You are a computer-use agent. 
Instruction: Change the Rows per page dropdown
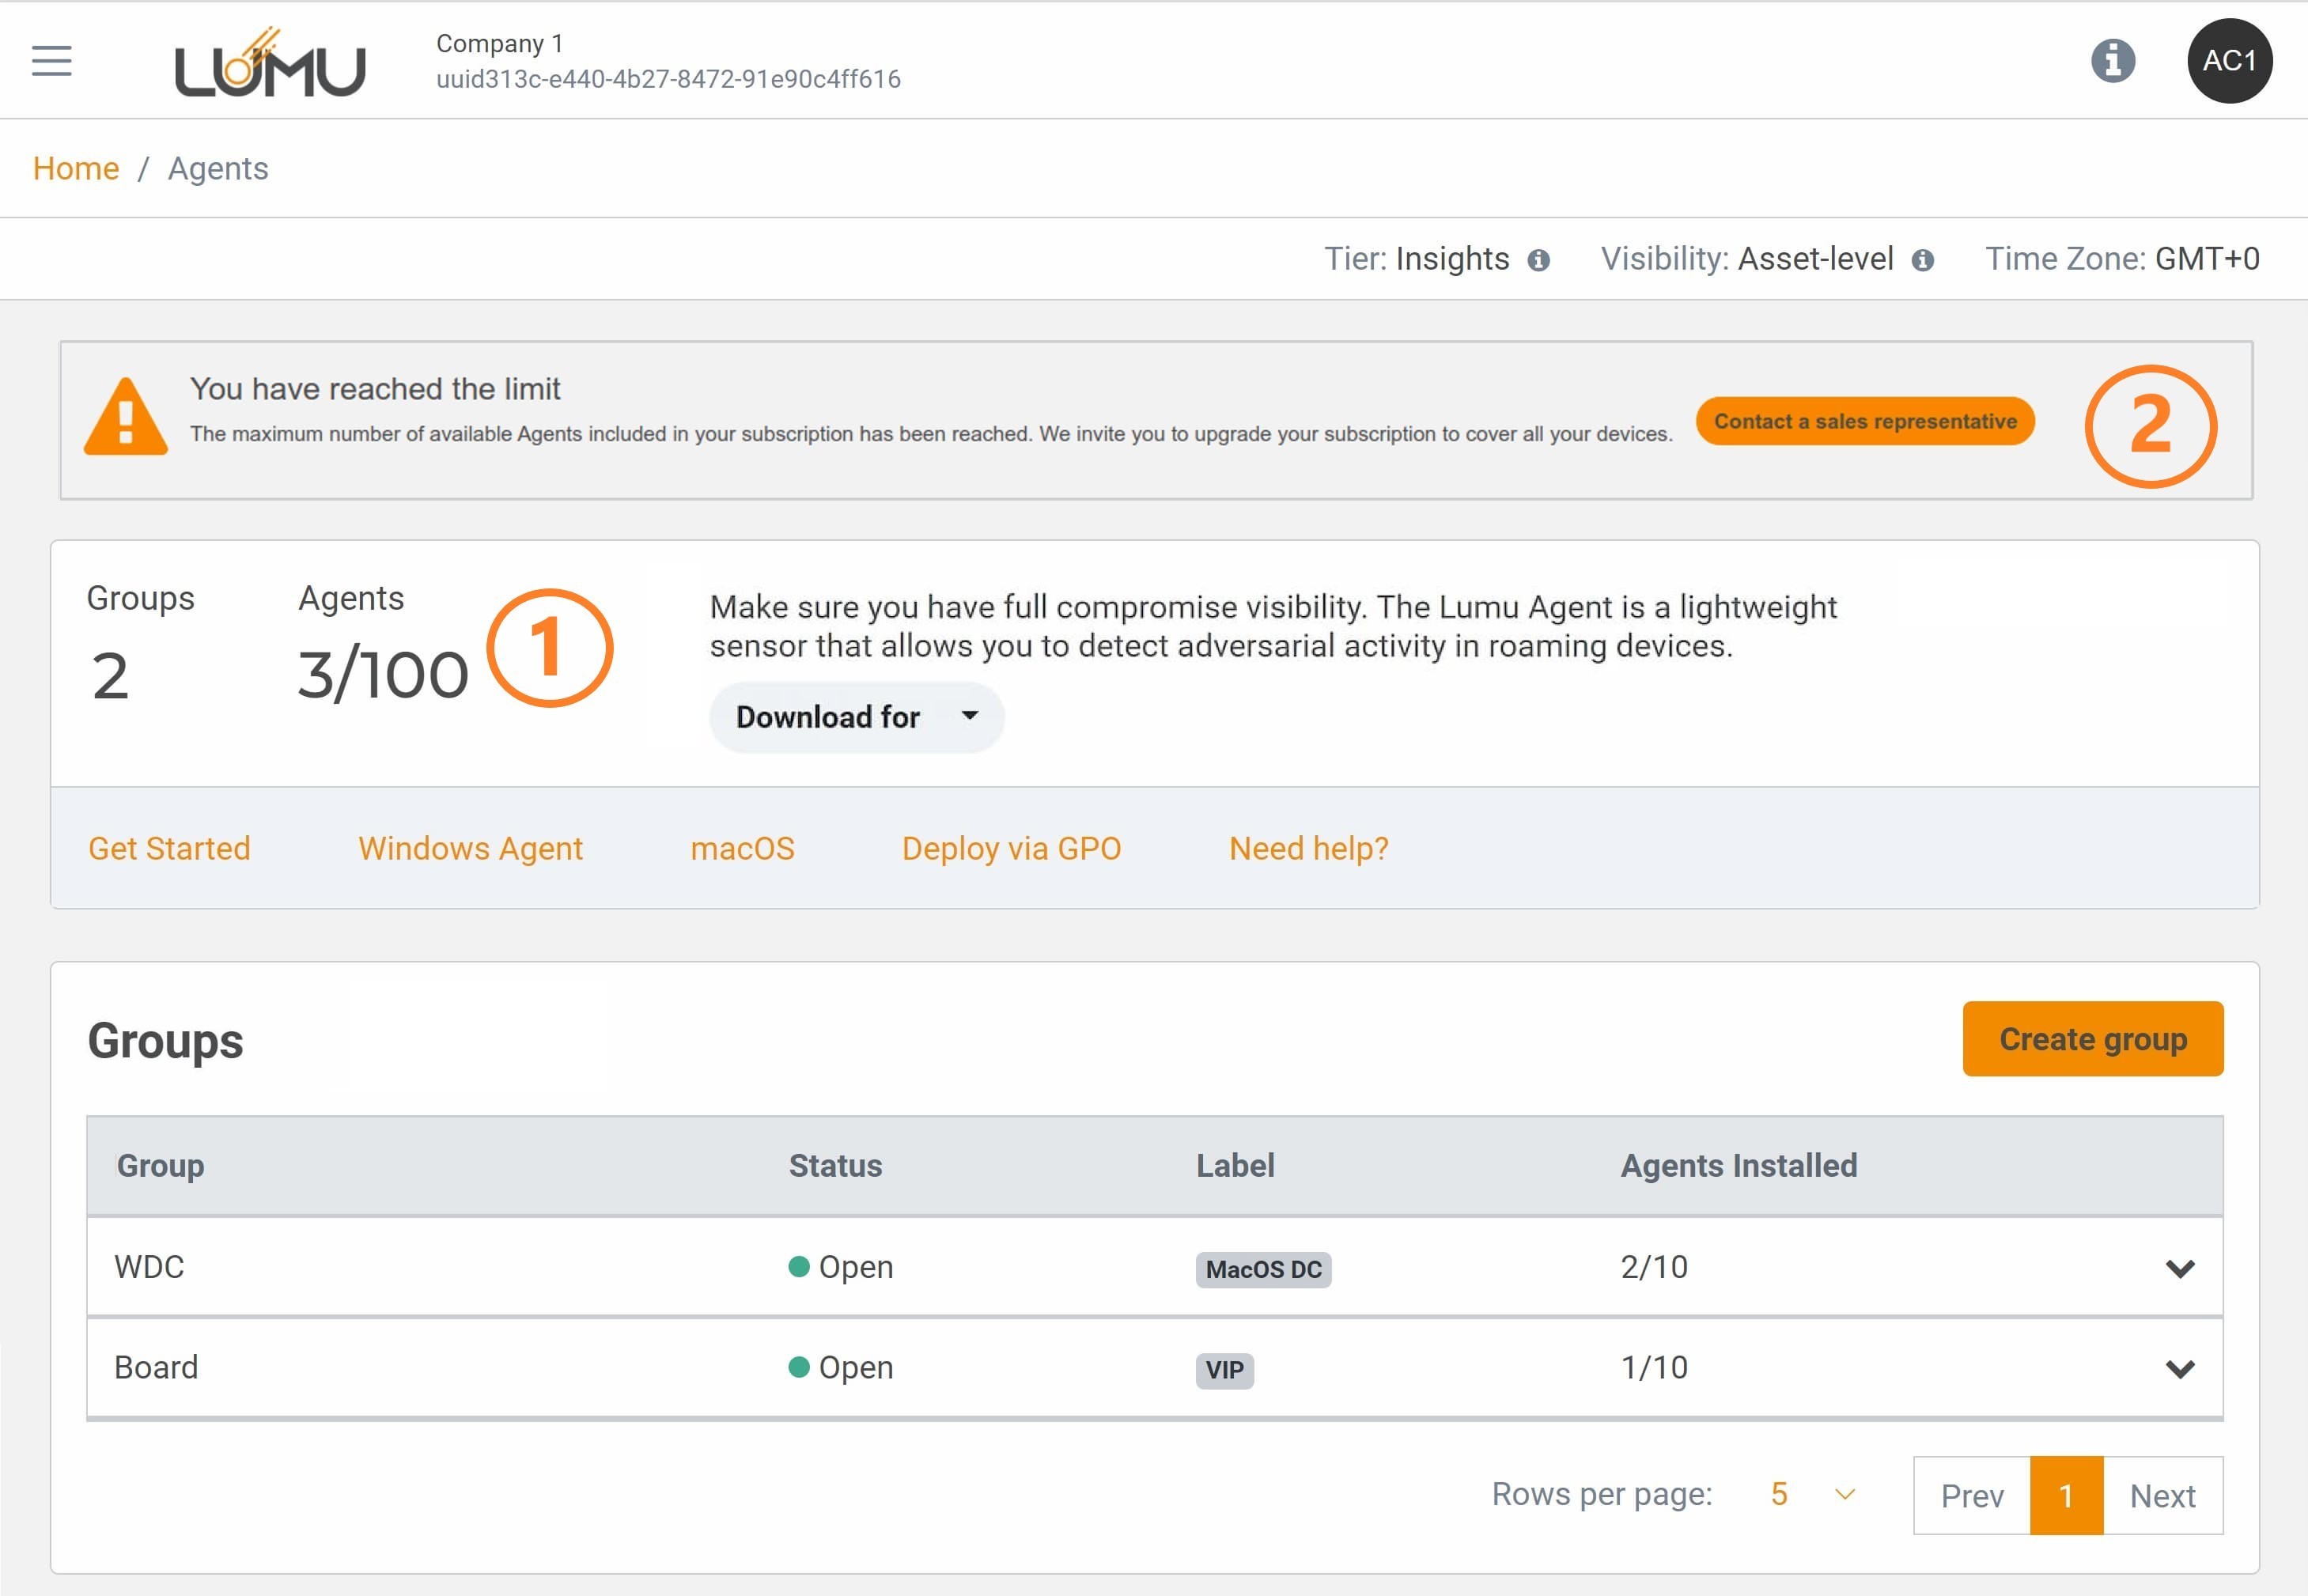[1811, 1494]
